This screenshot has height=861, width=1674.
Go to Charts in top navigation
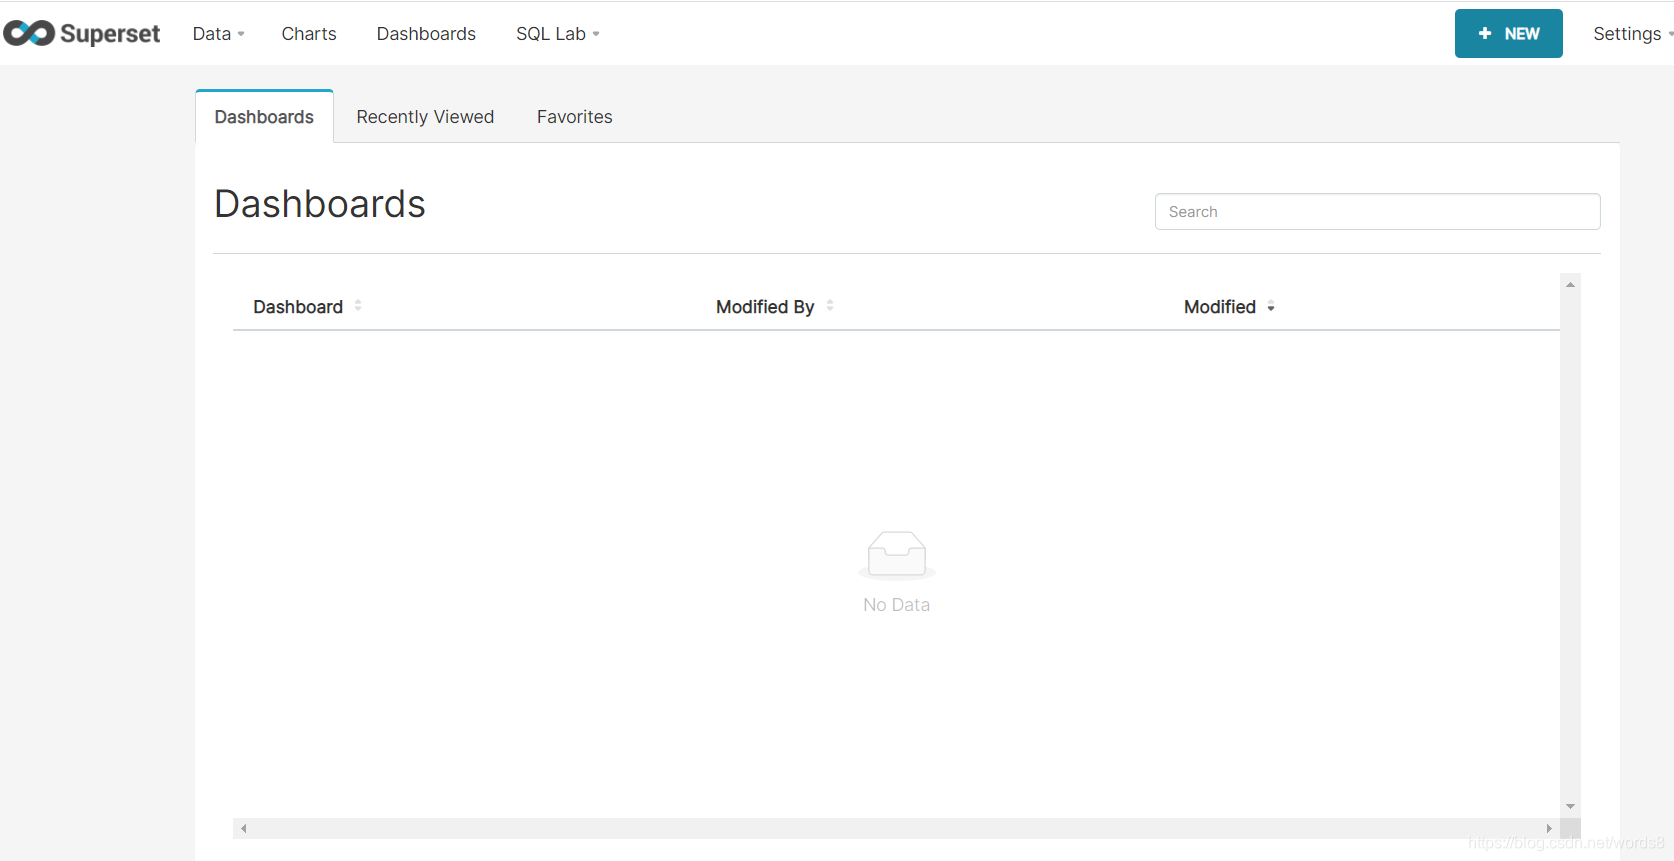pos(309,34)
